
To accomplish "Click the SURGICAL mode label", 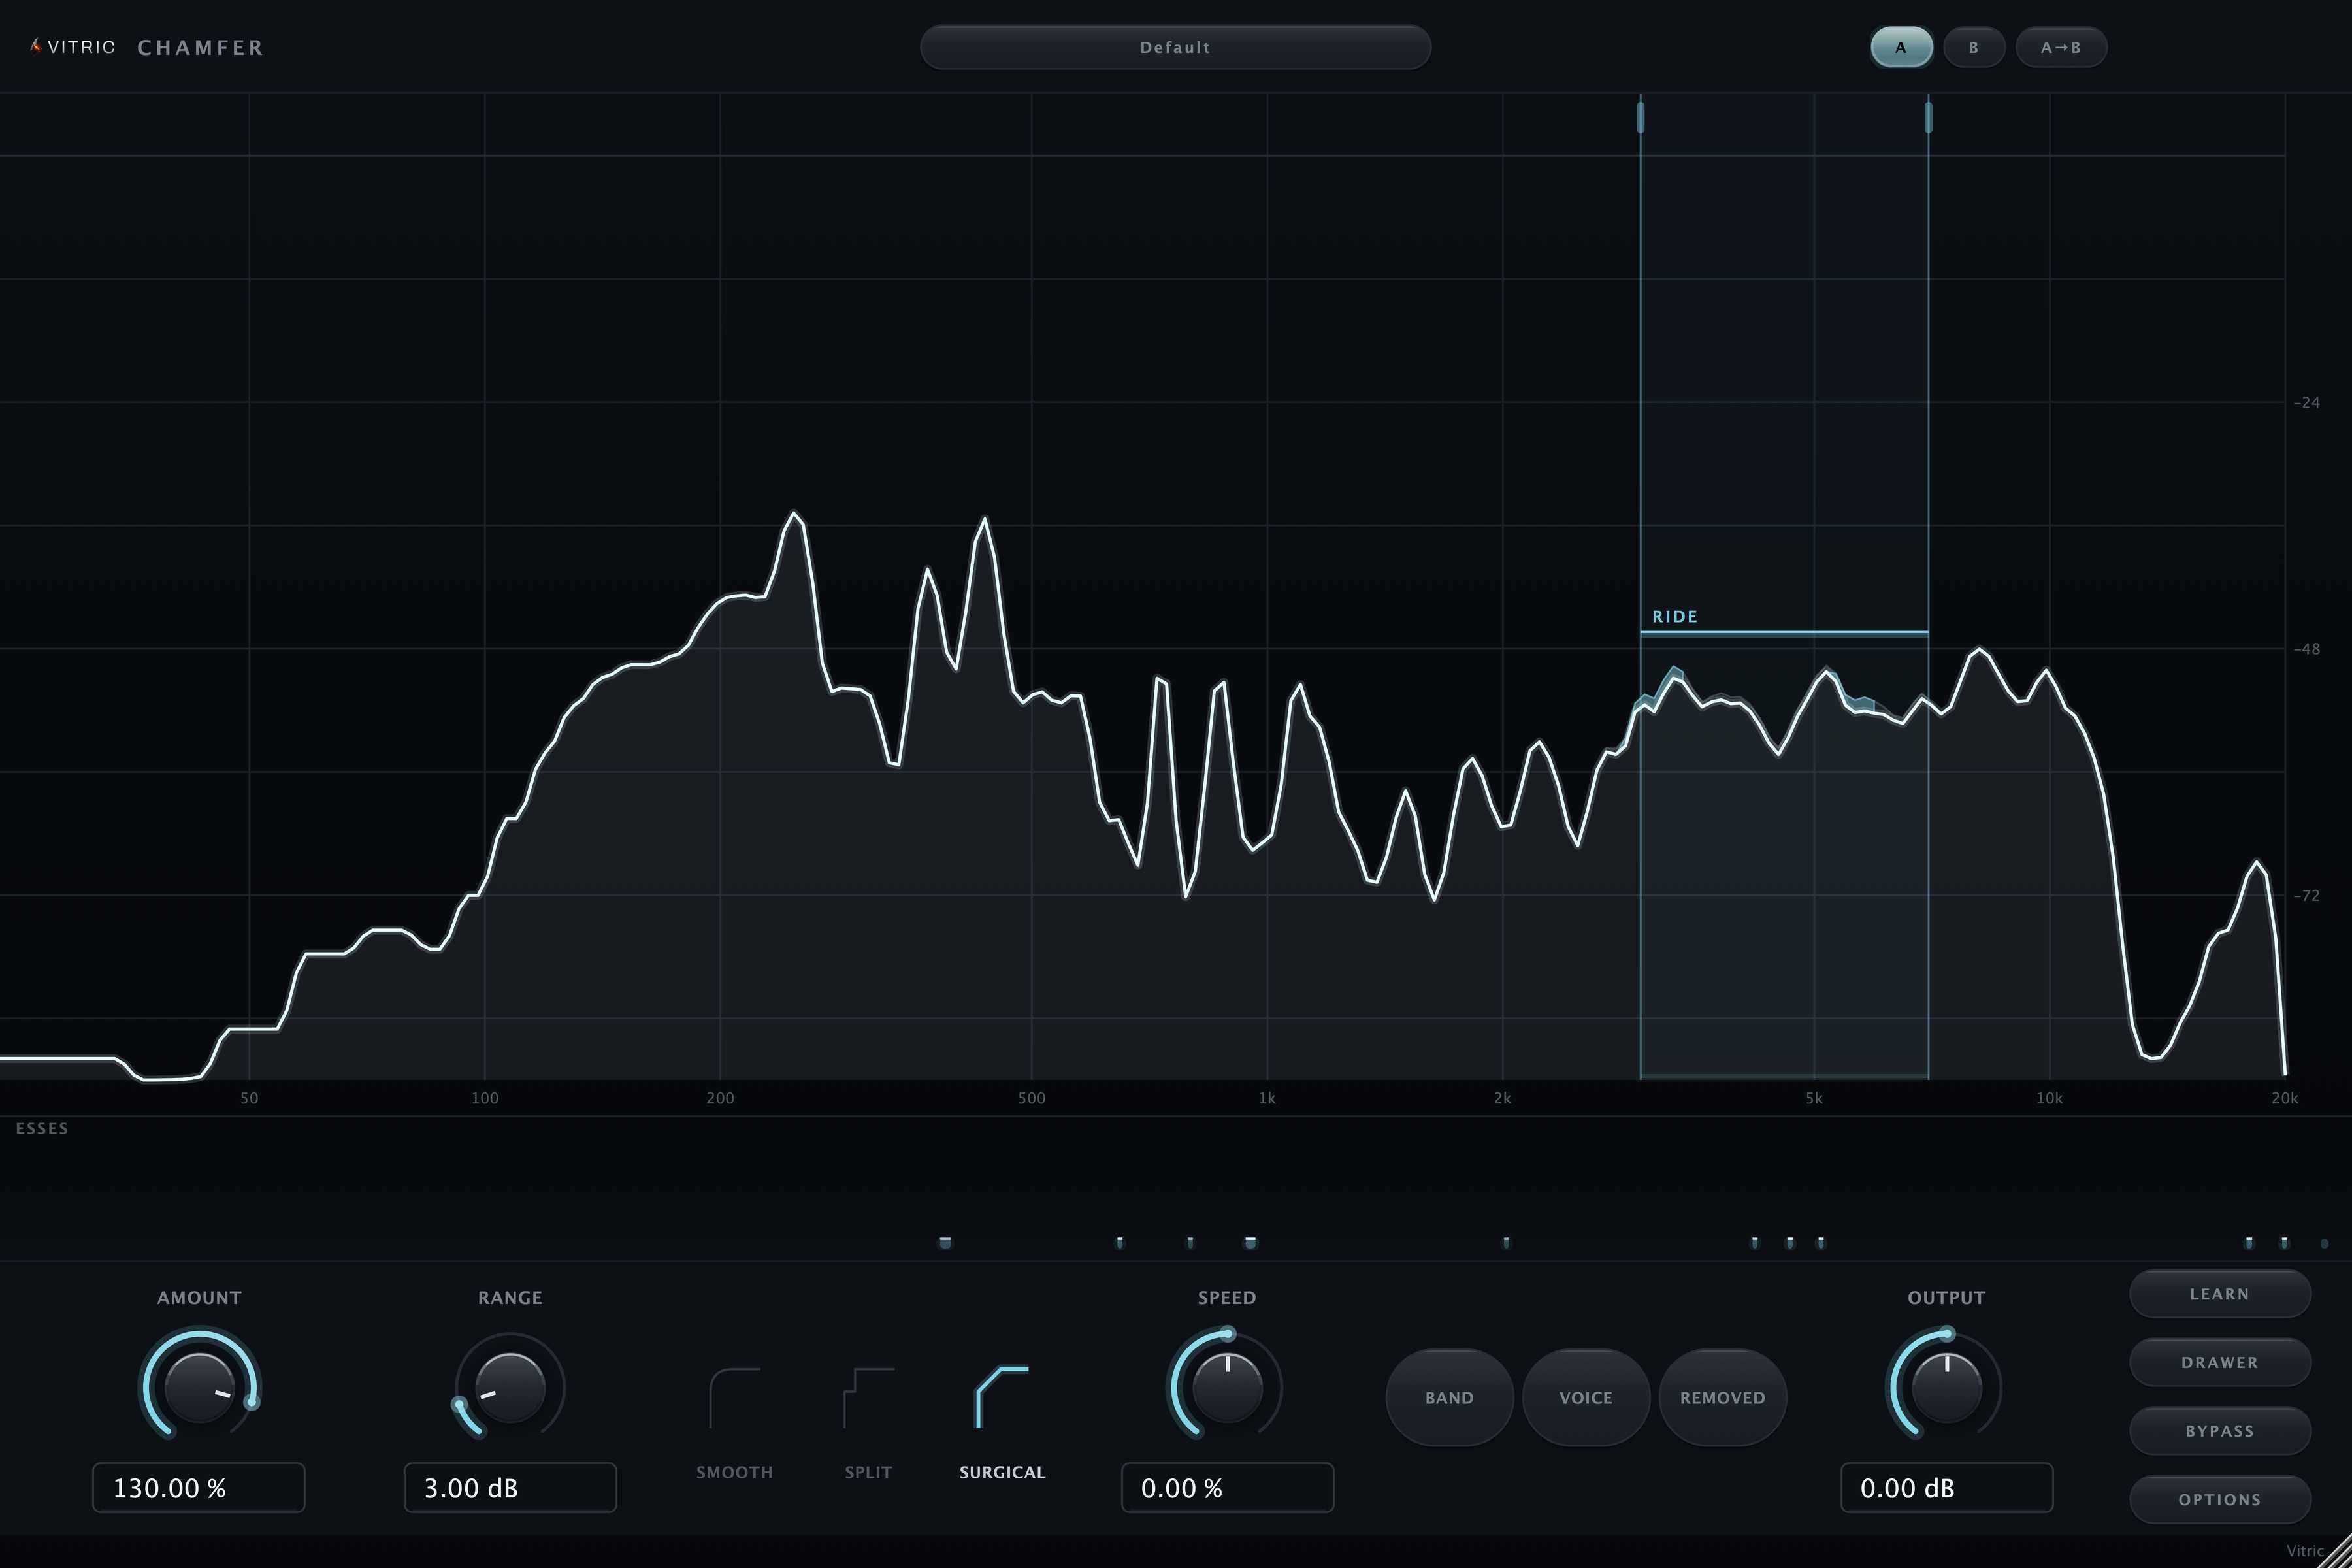I will tap(1002, 1472).
